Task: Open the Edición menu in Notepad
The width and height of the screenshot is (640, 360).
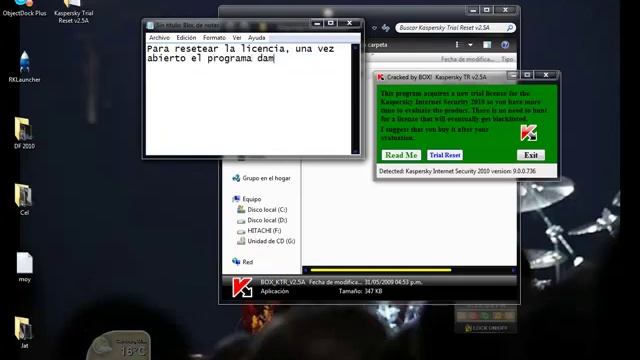Action: pyautogui.click(x=186, y=38)
